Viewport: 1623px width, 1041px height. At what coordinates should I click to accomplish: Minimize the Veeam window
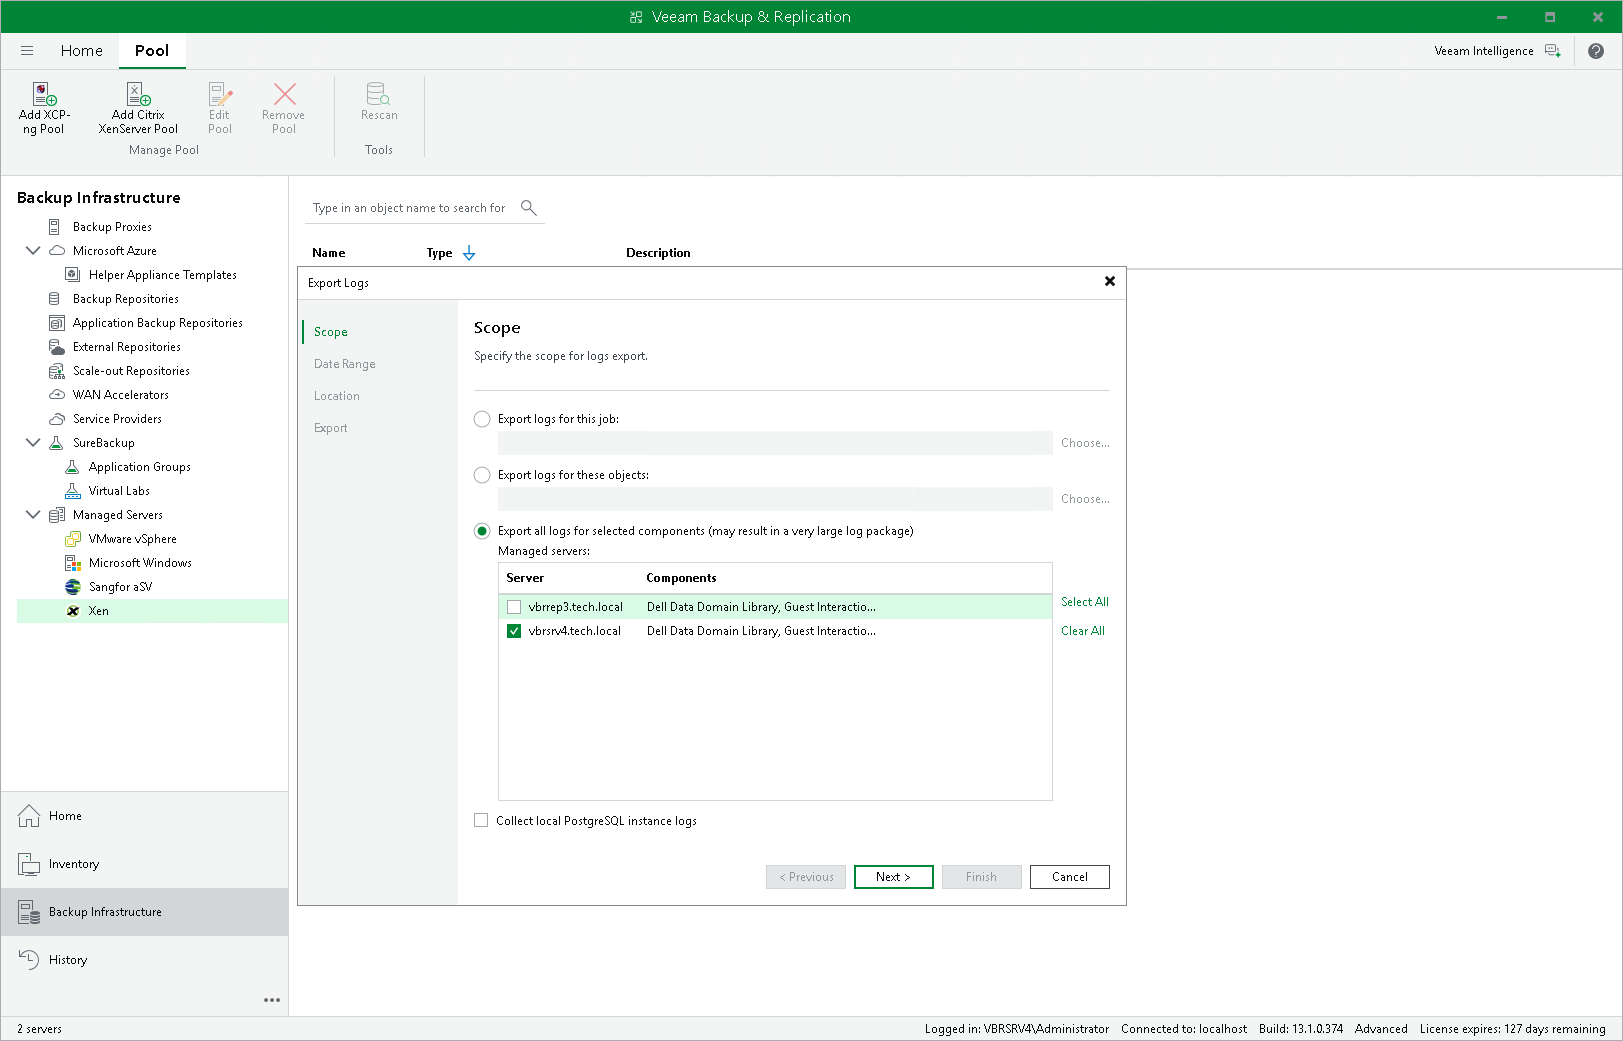click(1501, 17)
